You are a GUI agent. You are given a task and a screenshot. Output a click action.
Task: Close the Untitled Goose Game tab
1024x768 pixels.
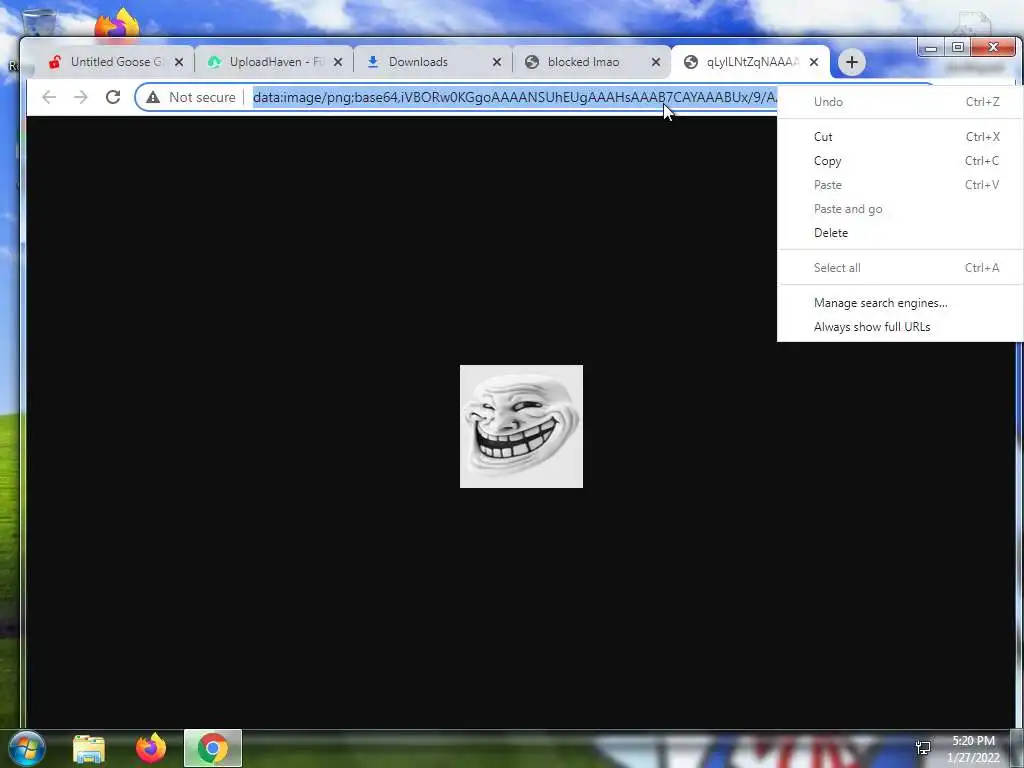tap(179, 62)
